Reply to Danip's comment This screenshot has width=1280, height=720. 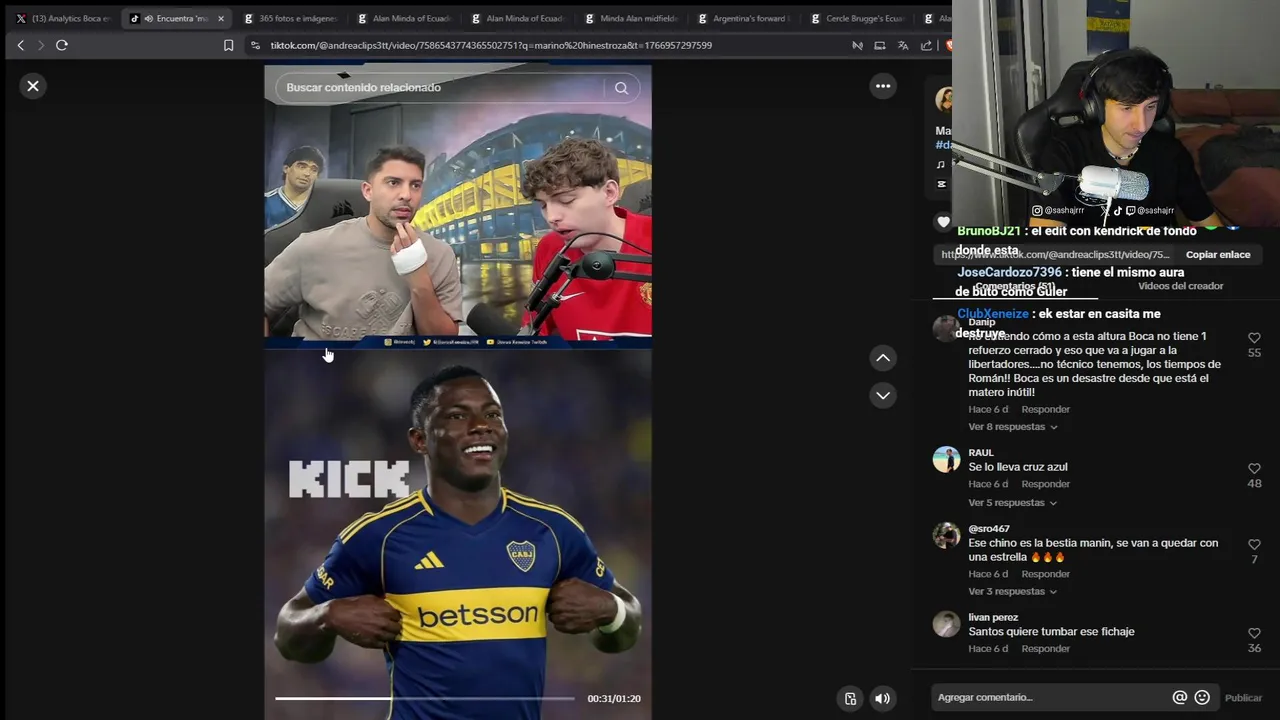click(x=1045, y=410)
